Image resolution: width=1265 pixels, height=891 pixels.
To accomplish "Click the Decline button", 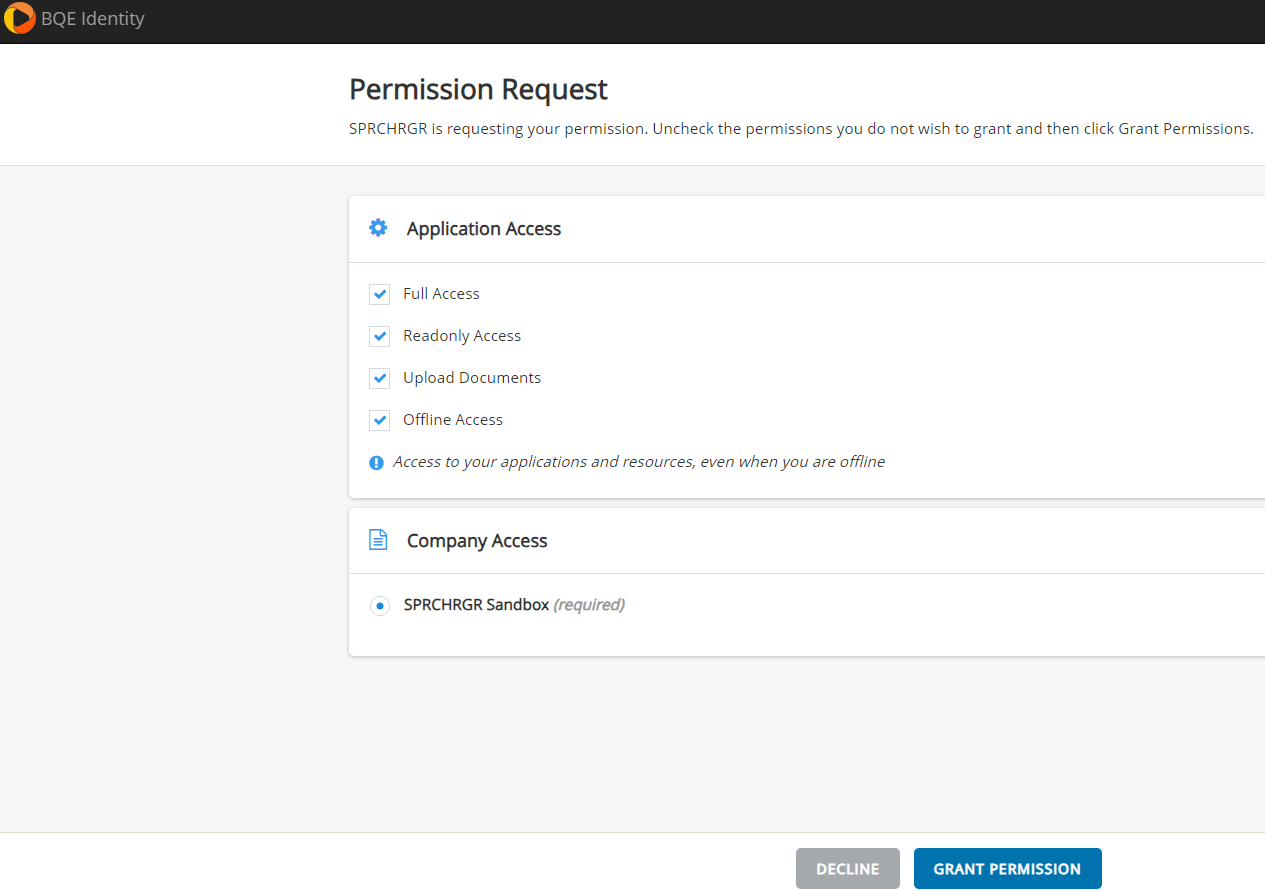I will coord(848,869).
